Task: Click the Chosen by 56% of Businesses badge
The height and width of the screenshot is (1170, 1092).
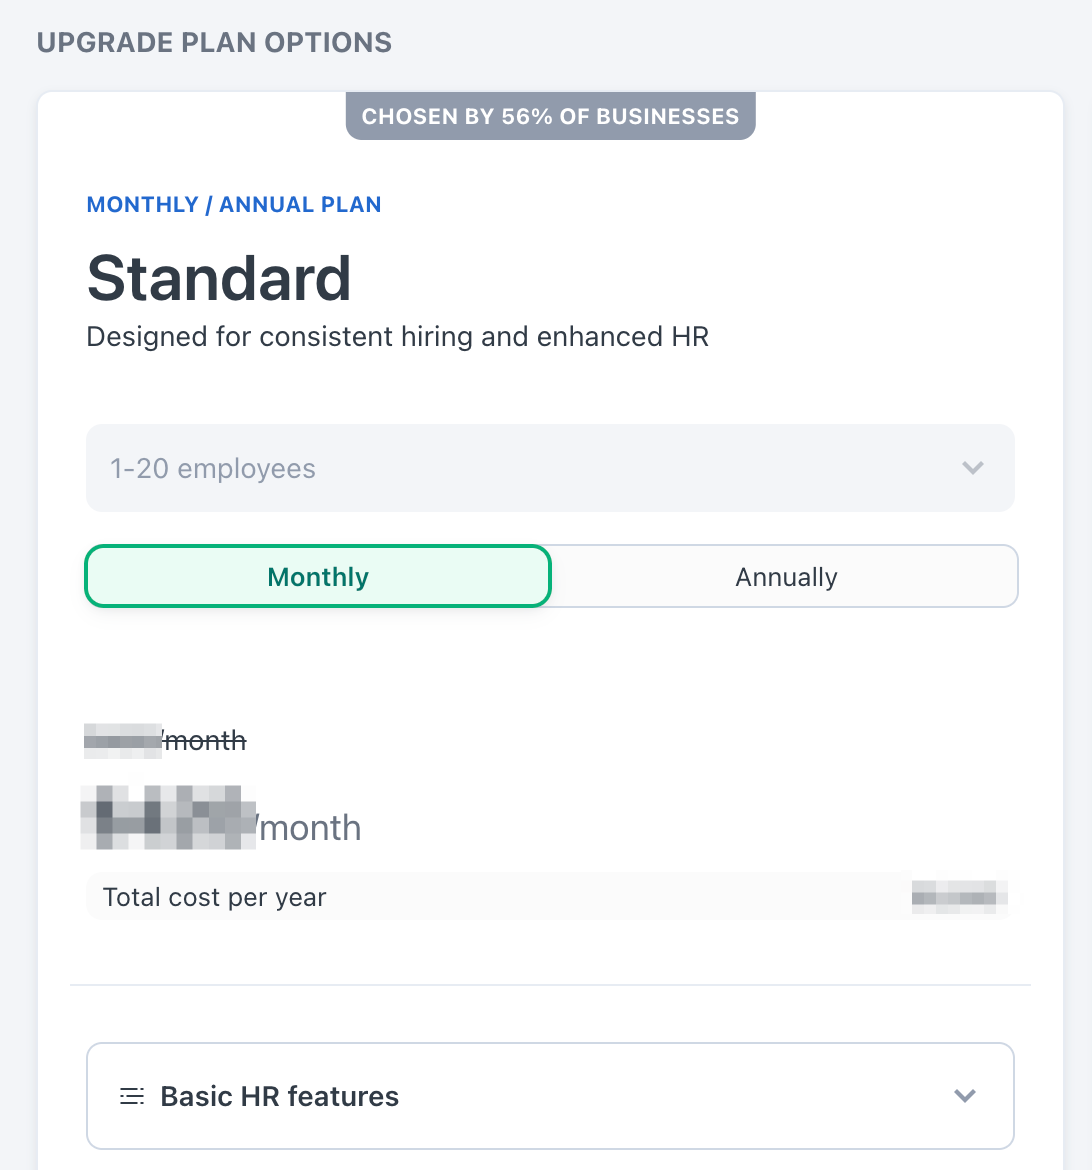Action: [x=550, y=116]
